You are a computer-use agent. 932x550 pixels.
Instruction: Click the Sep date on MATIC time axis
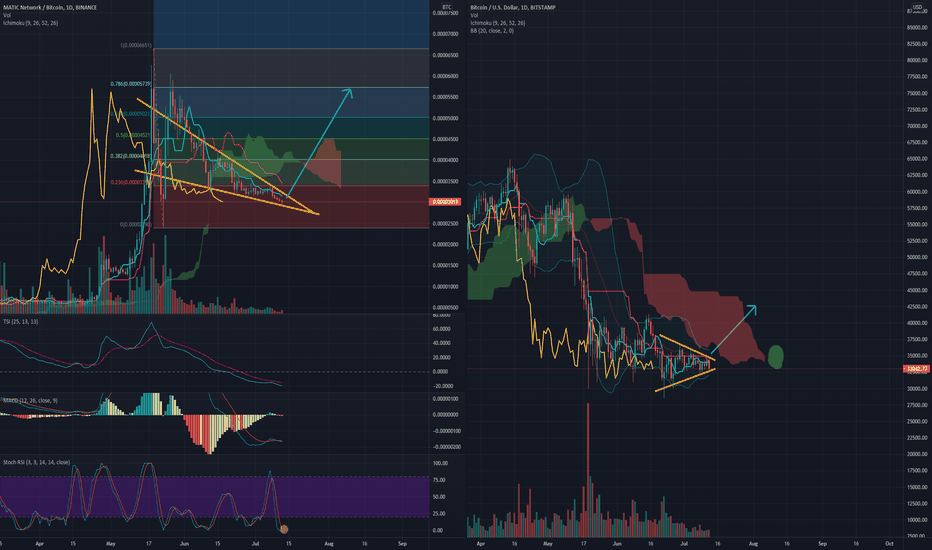pos(402,543)
